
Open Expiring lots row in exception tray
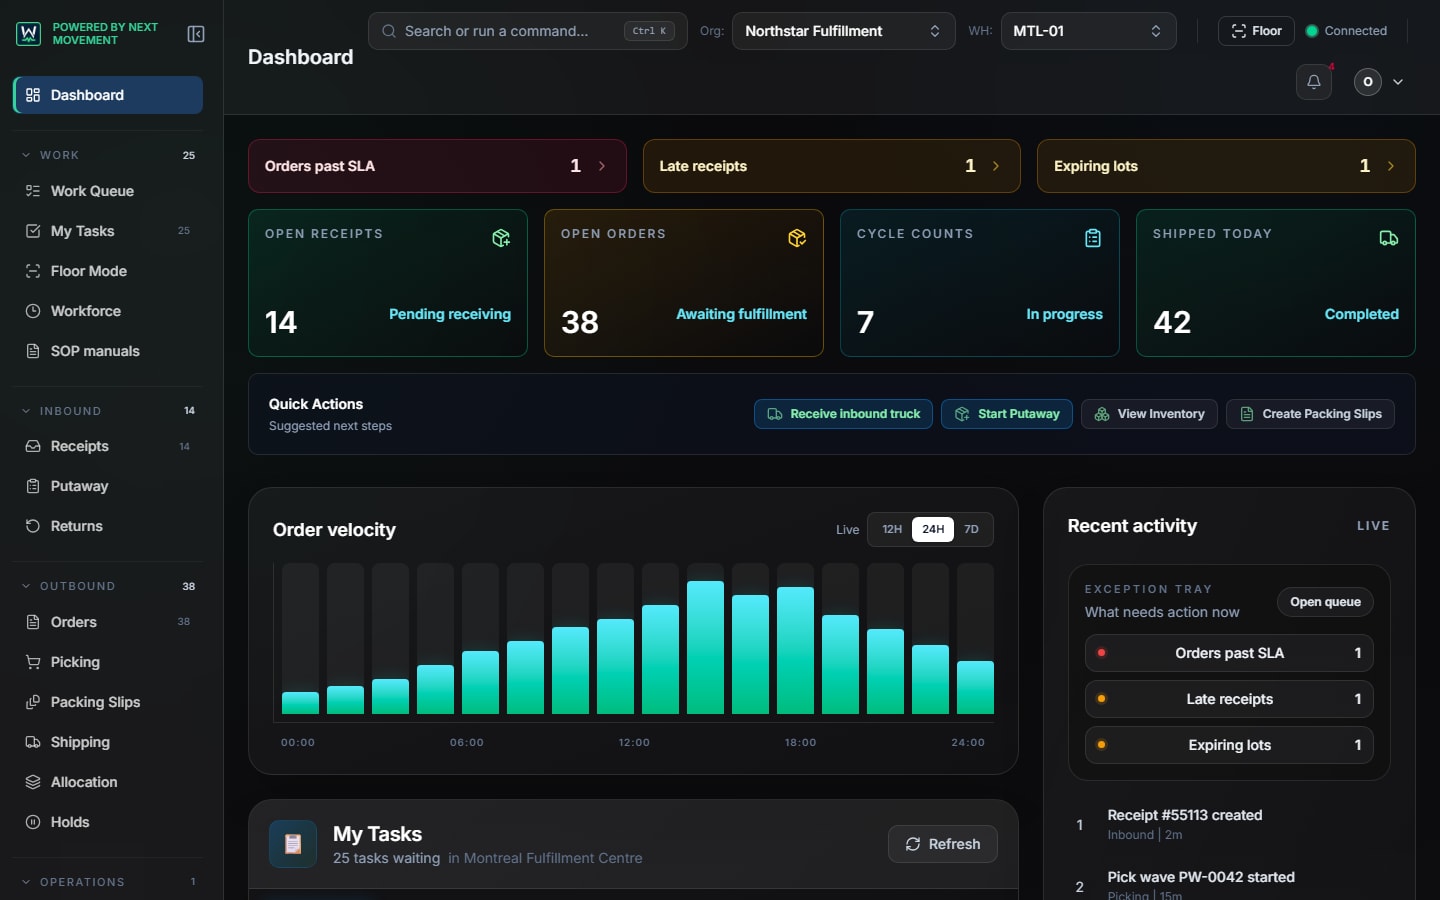(x=1229, y=745)
